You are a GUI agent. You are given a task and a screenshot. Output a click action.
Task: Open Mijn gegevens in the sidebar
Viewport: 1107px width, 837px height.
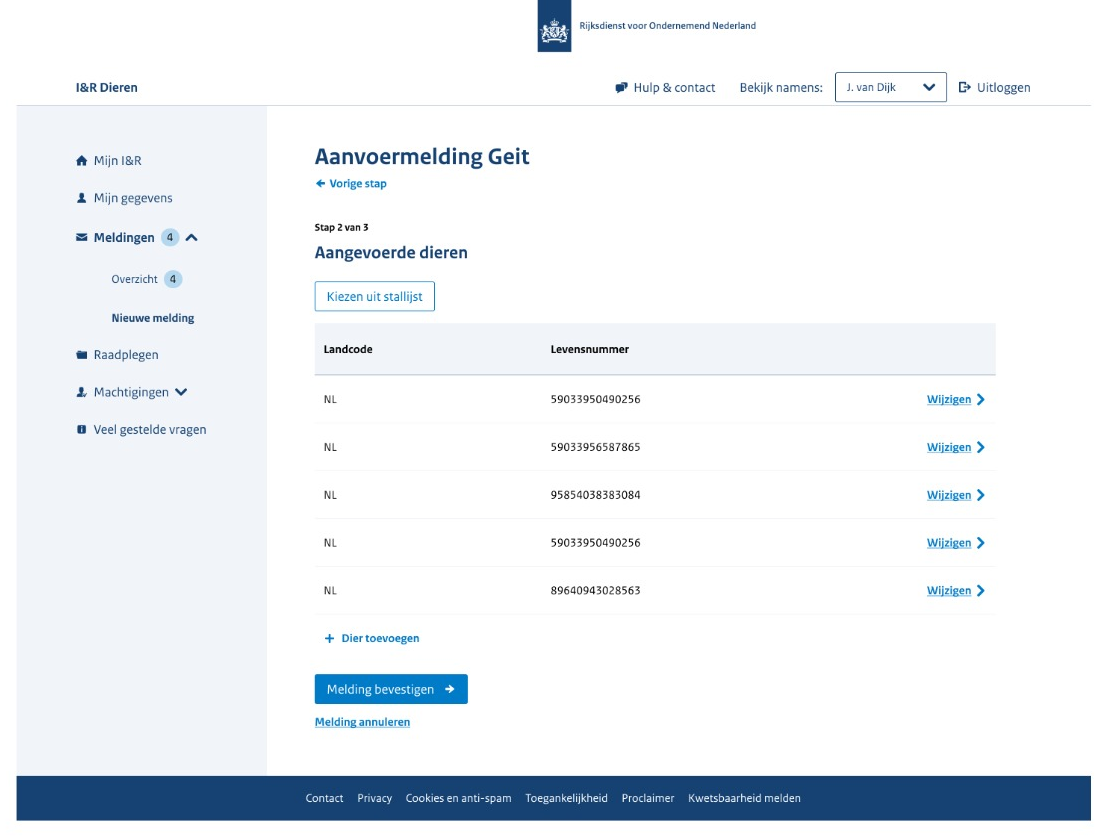tap(133, 198)
